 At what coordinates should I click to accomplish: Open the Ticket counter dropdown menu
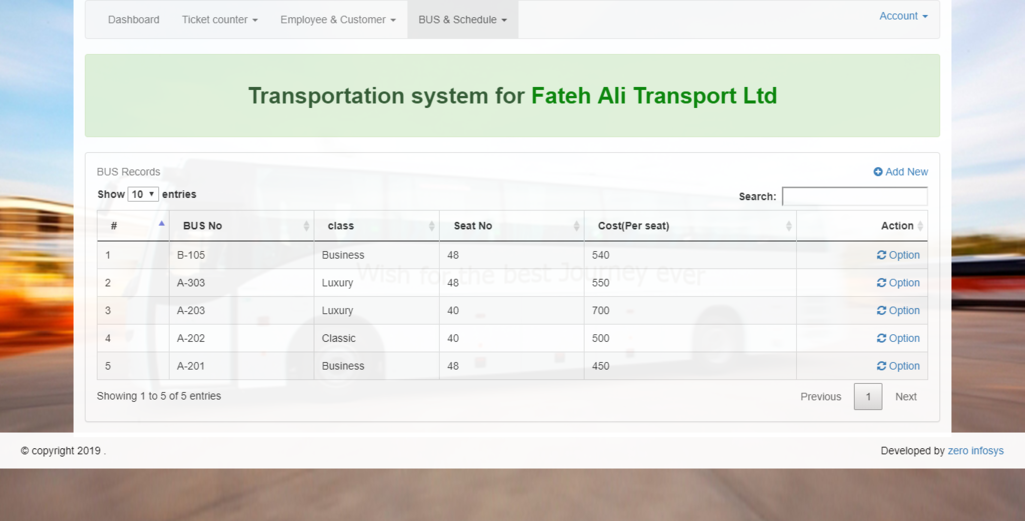tap(219, 20)
